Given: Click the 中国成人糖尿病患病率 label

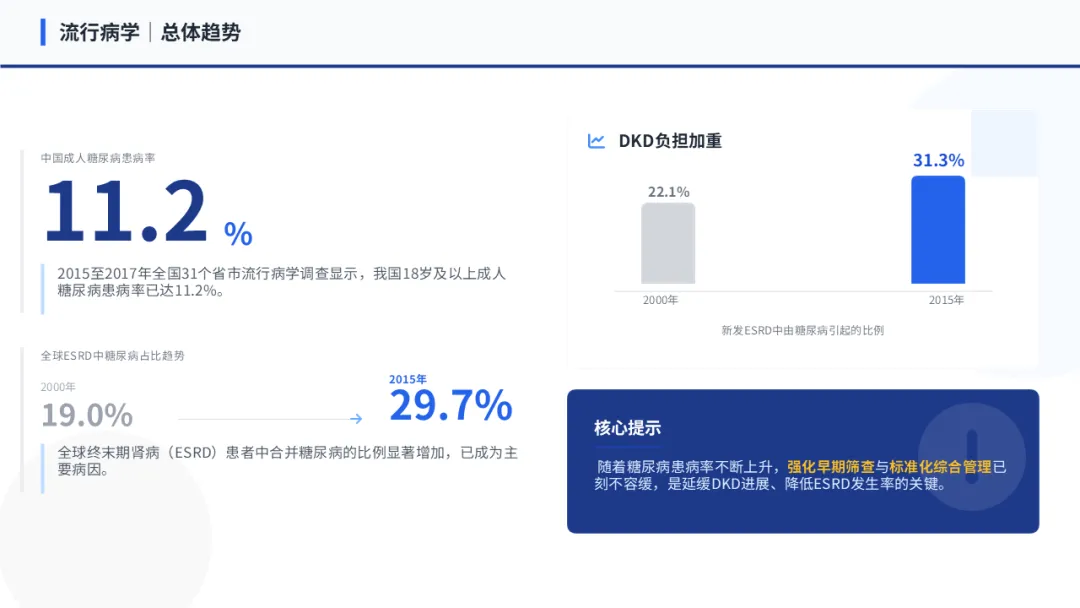Looking at the screenshot, I should (98, 158).
